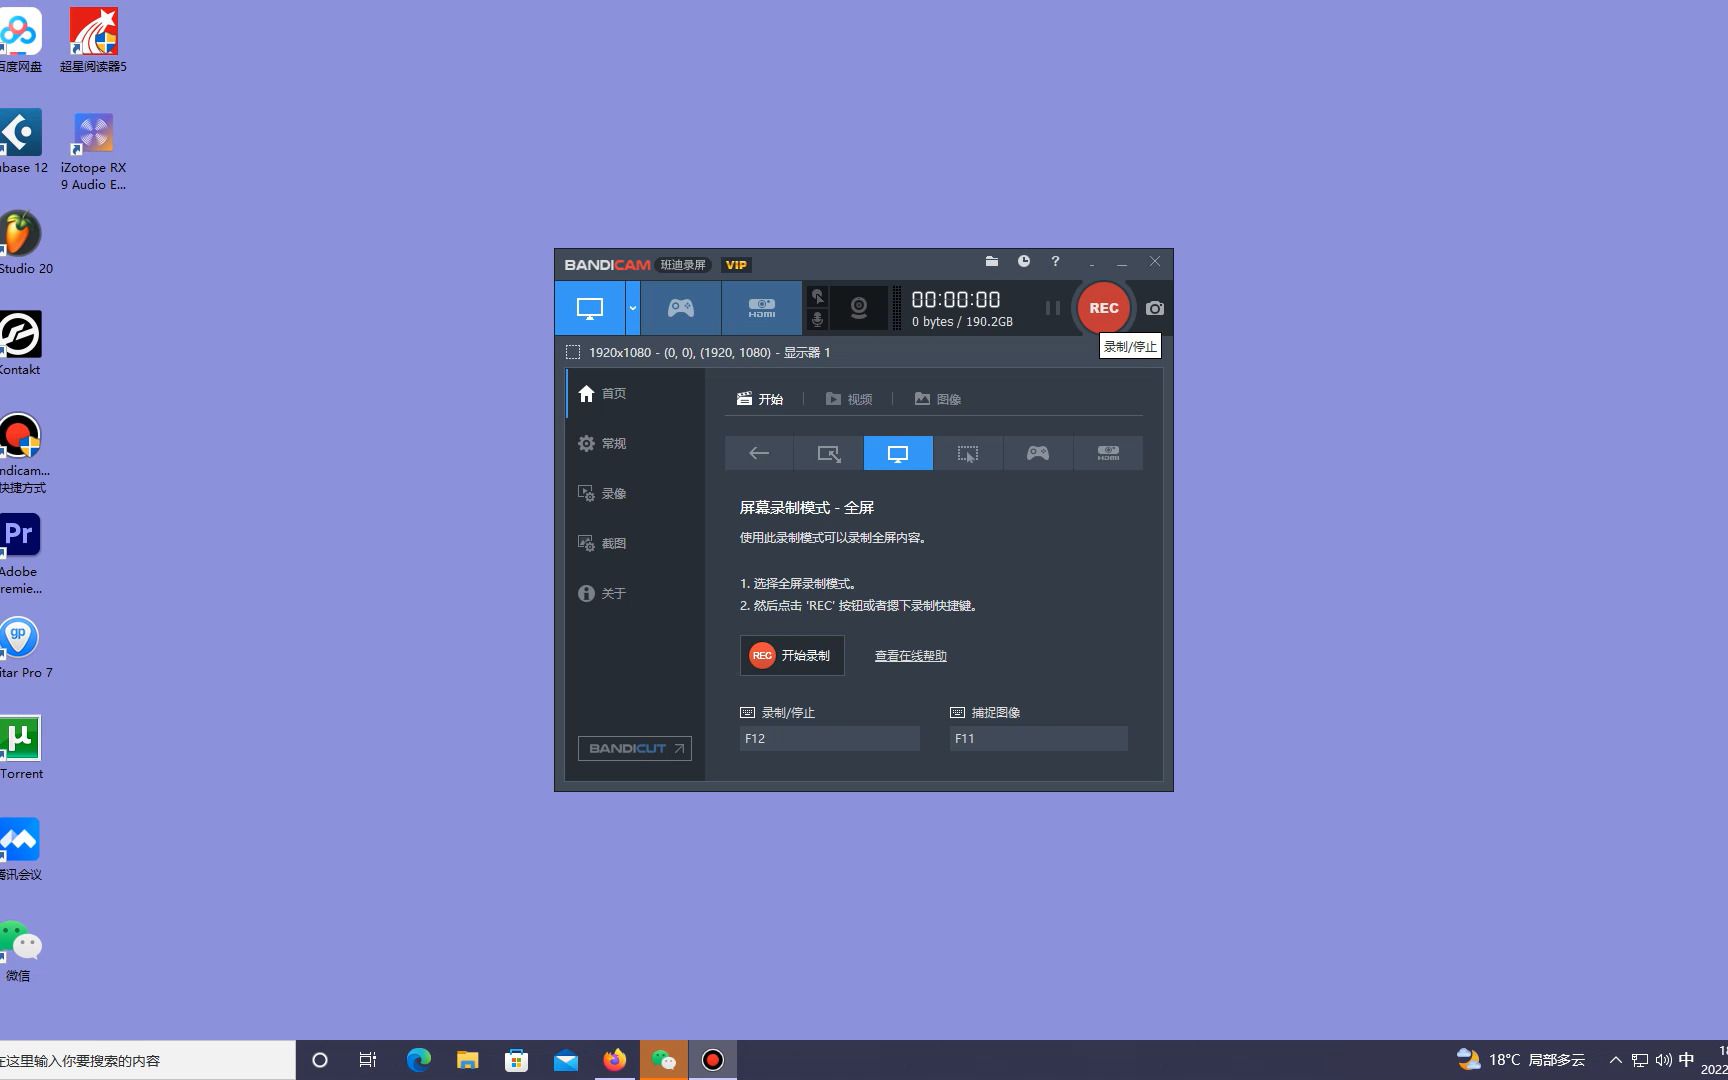Click the 录制/停止 hotkey field F12
The width and height of the screenshot is (1728, 1080).
pyautogui.click(x=829, y=738)
